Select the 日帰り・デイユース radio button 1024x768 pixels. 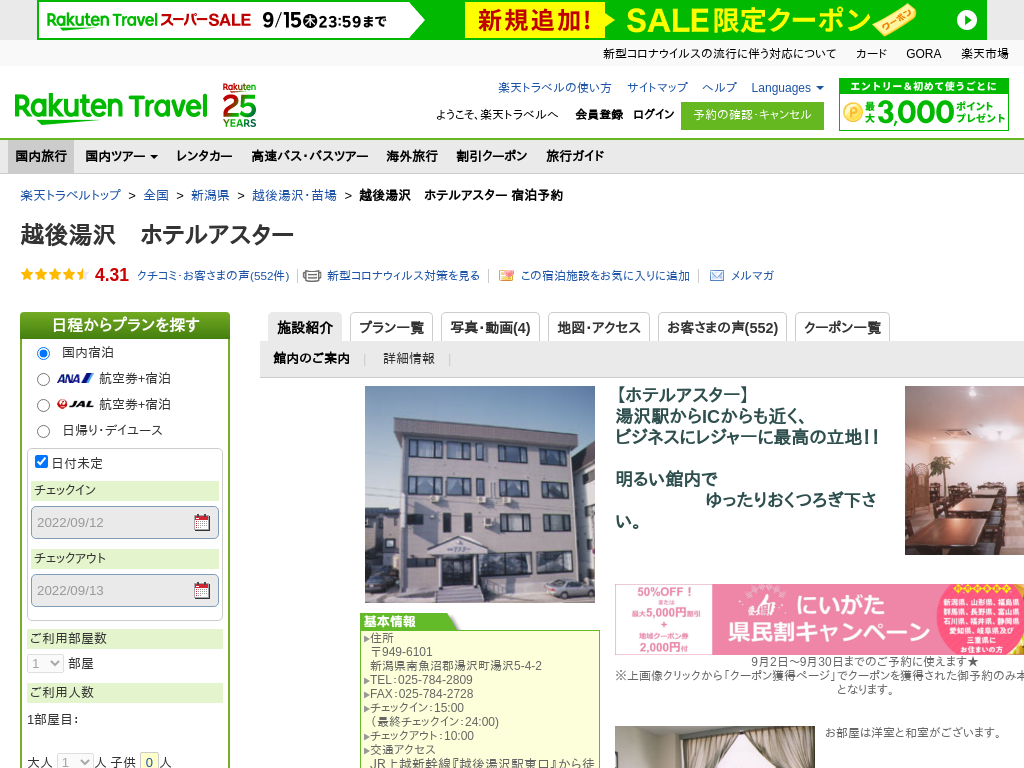pos(43,432)
